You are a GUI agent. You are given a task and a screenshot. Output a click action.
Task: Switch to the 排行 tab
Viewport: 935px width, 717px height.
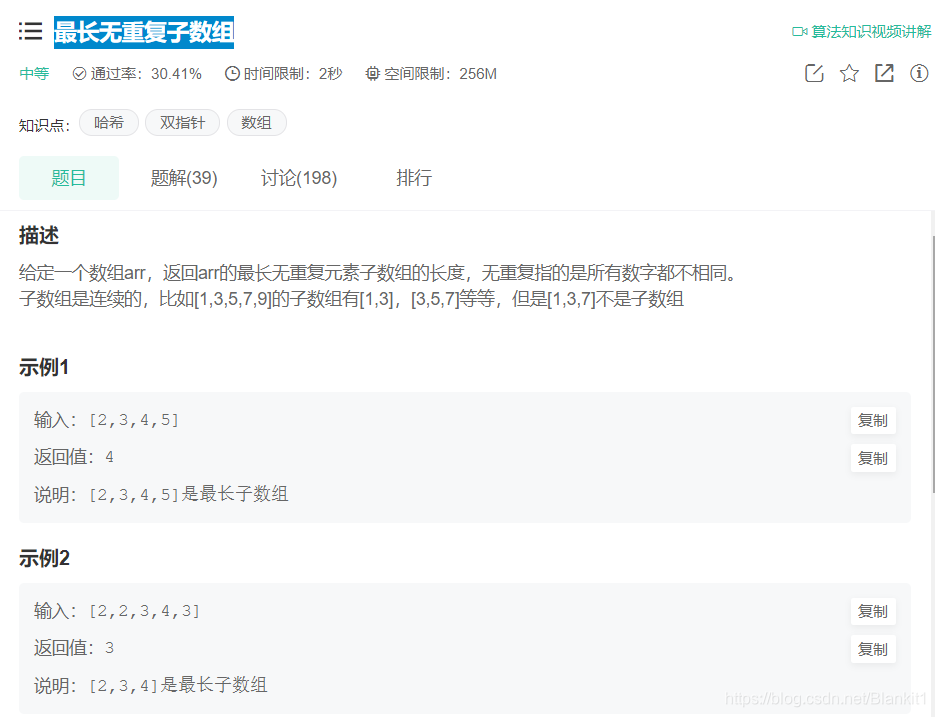(x=415, y=178)
